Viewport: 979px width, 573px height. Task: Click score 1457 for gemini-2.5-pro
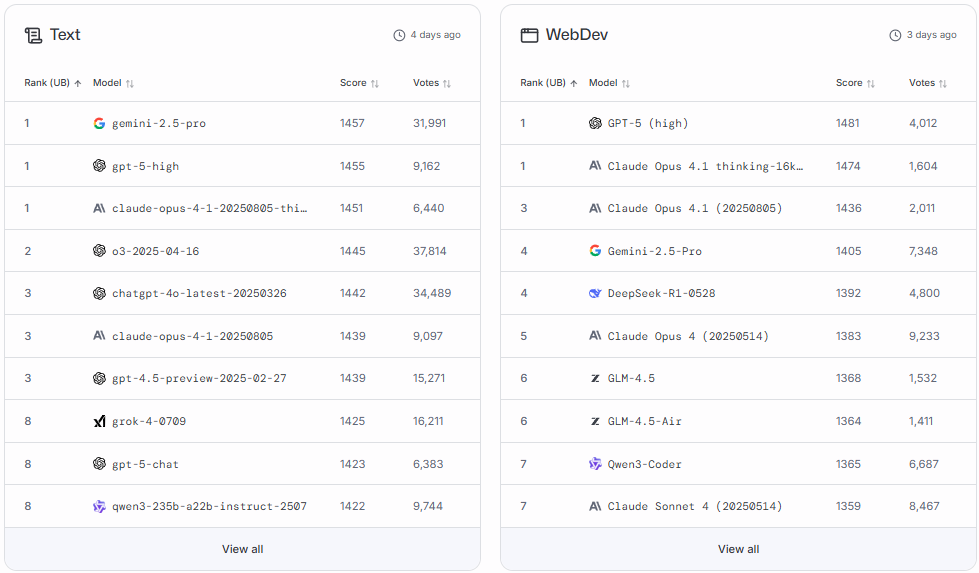(352, 123)
